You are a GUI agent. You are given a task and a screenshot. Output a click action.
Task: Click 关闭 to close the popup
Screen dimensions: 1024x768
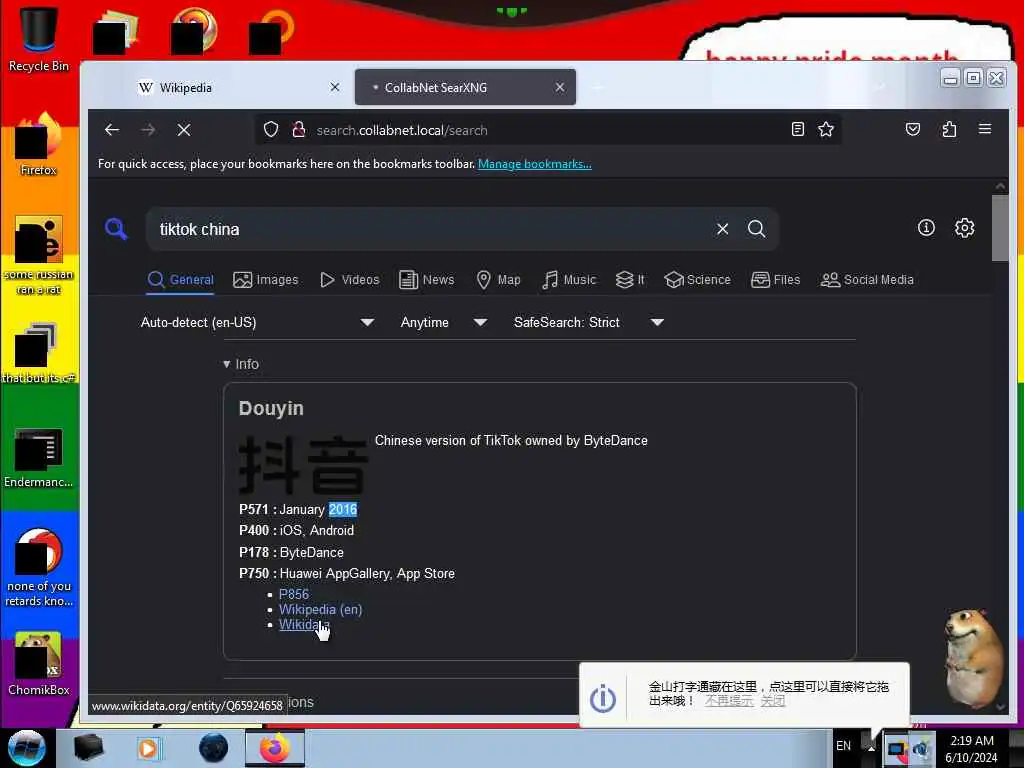(773, 701)
